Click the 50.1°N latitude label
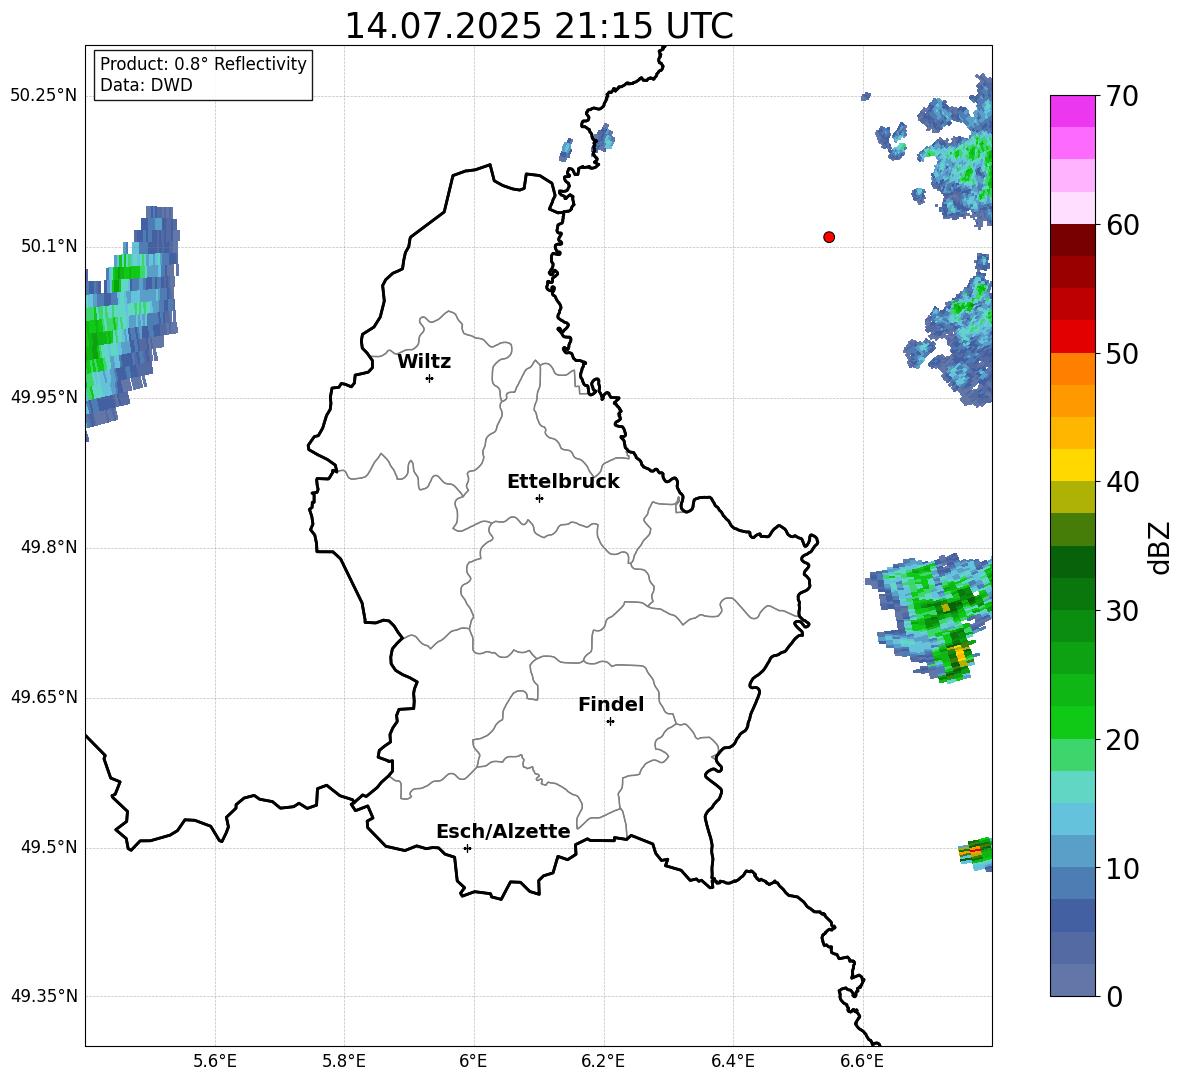This screenshot has height=1081, width=1184. (49, 246)
